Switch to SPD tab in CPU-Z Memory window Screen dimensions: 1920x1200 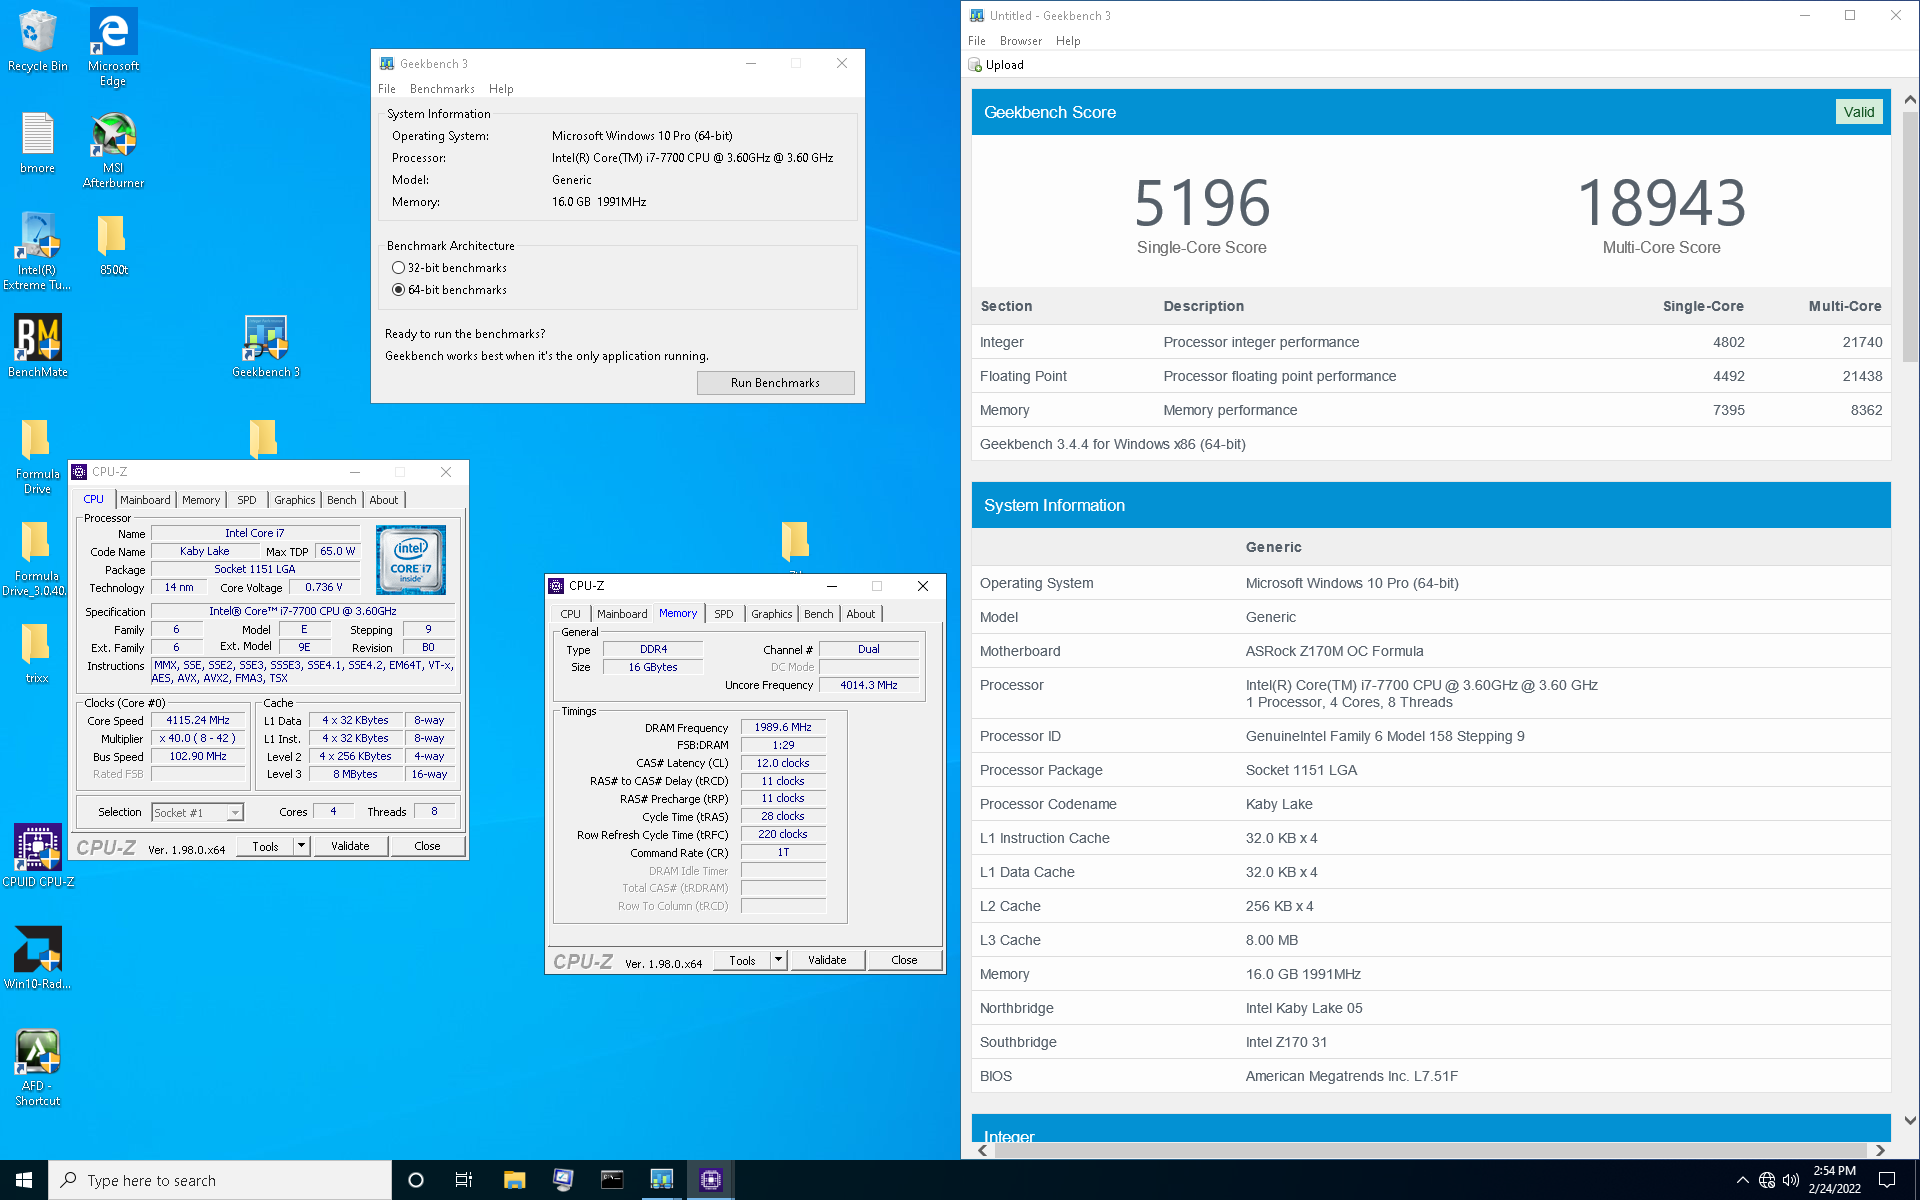[x=724, y=614]
